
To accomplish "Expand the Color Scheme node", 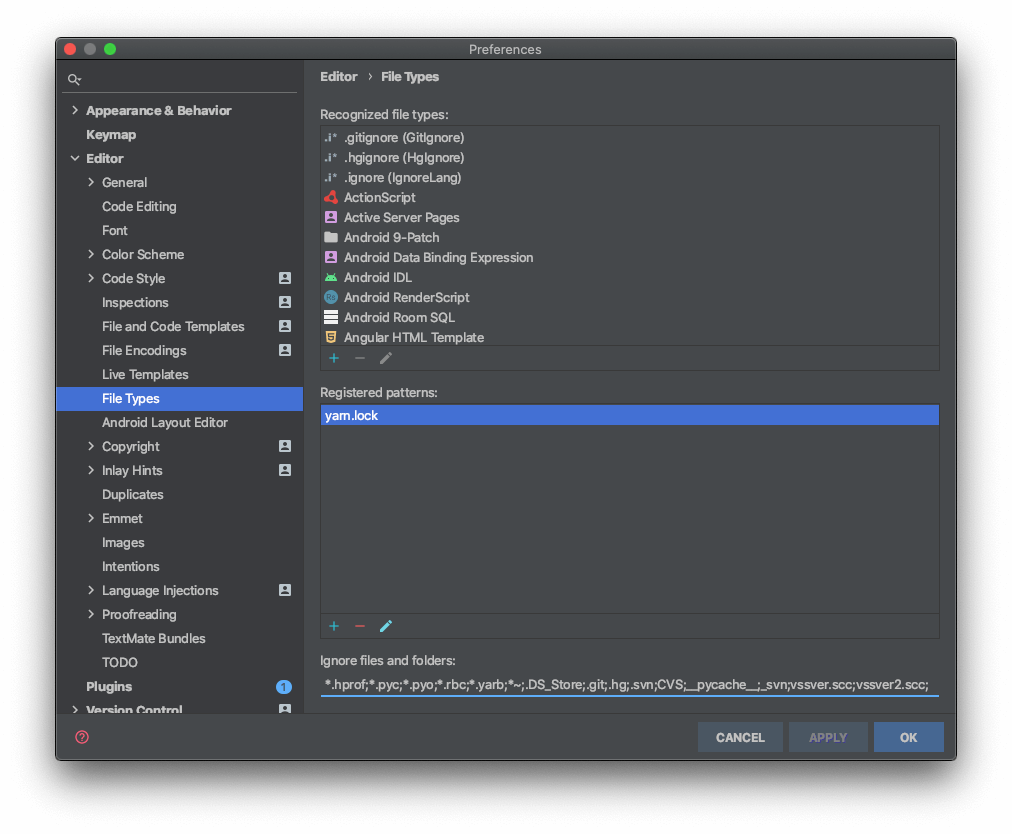I will pos(91,254).
